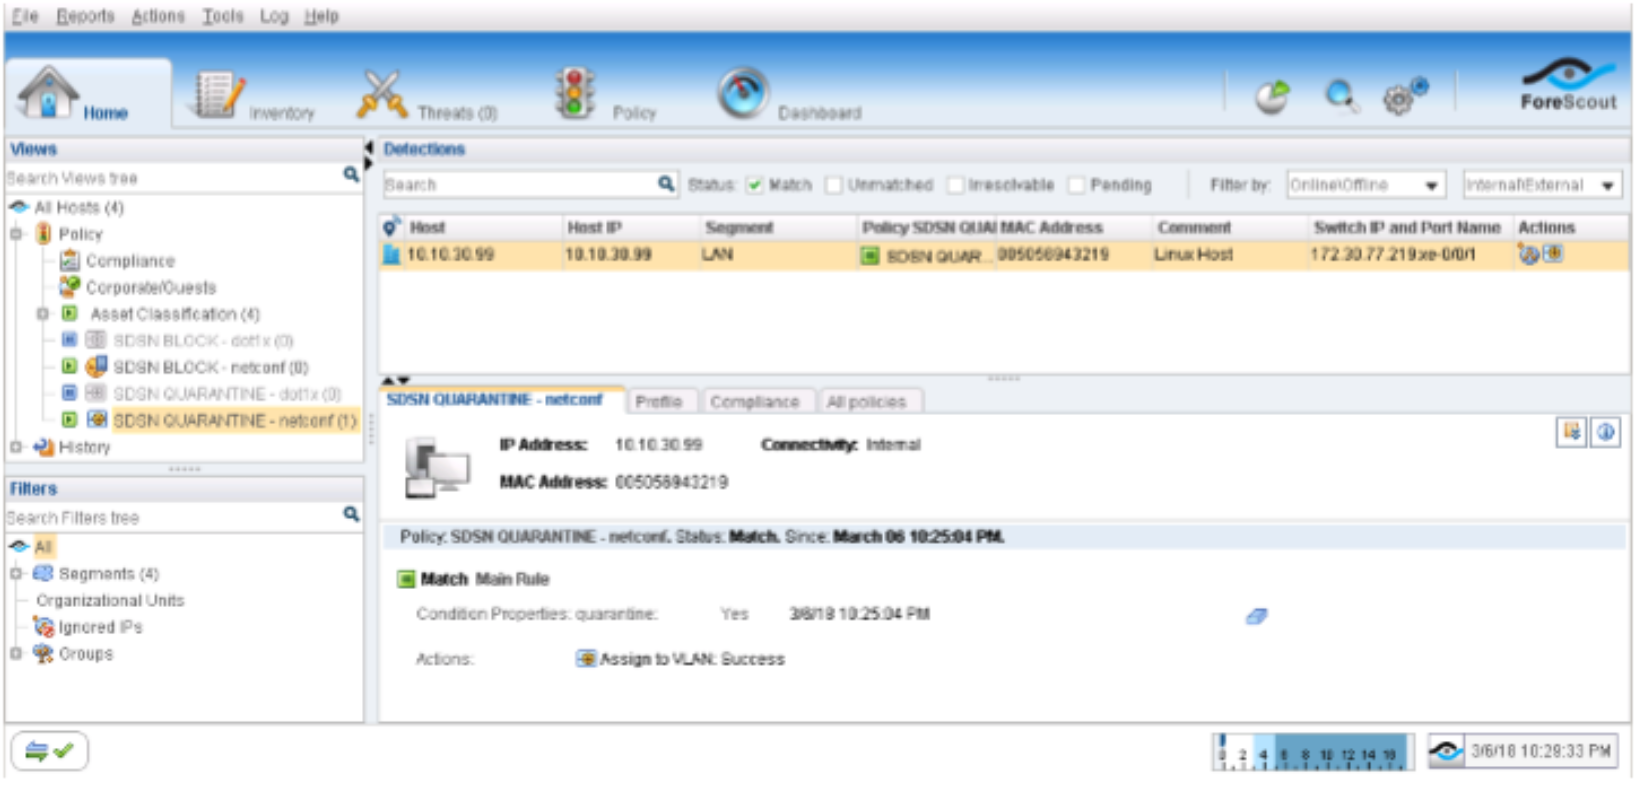Click the Assign to VLAN action icon
The image size is (1636, 790).
pos(587,658)
